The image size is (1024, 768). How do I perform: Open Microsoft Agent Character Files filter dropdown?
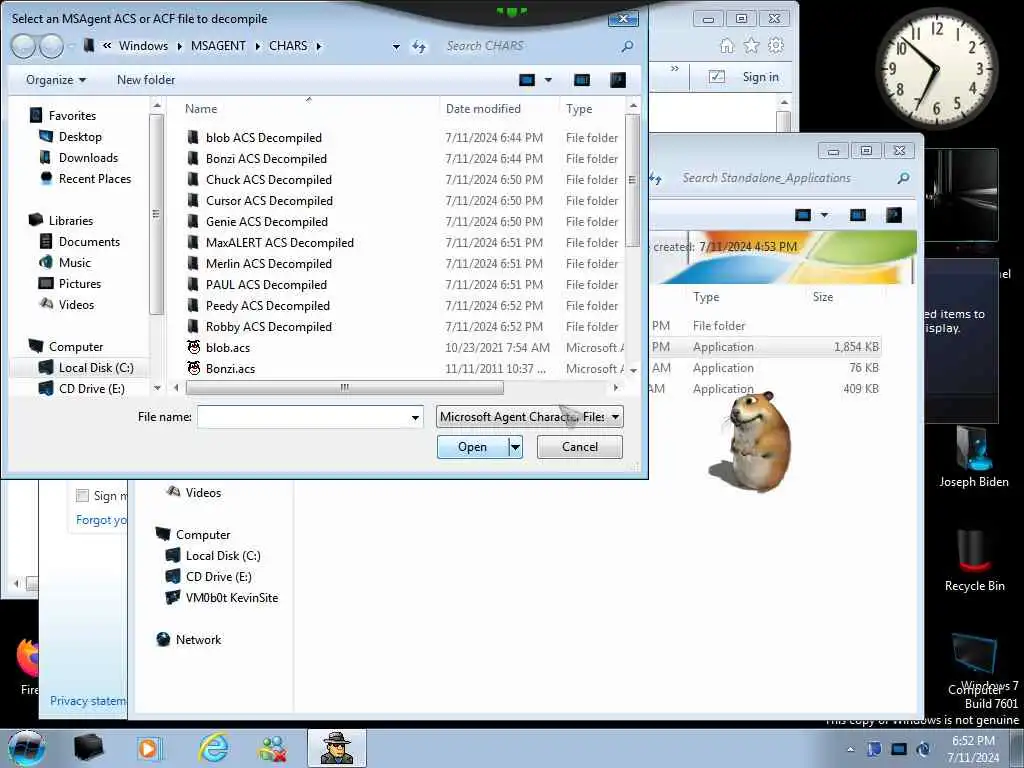click(530, 417)
